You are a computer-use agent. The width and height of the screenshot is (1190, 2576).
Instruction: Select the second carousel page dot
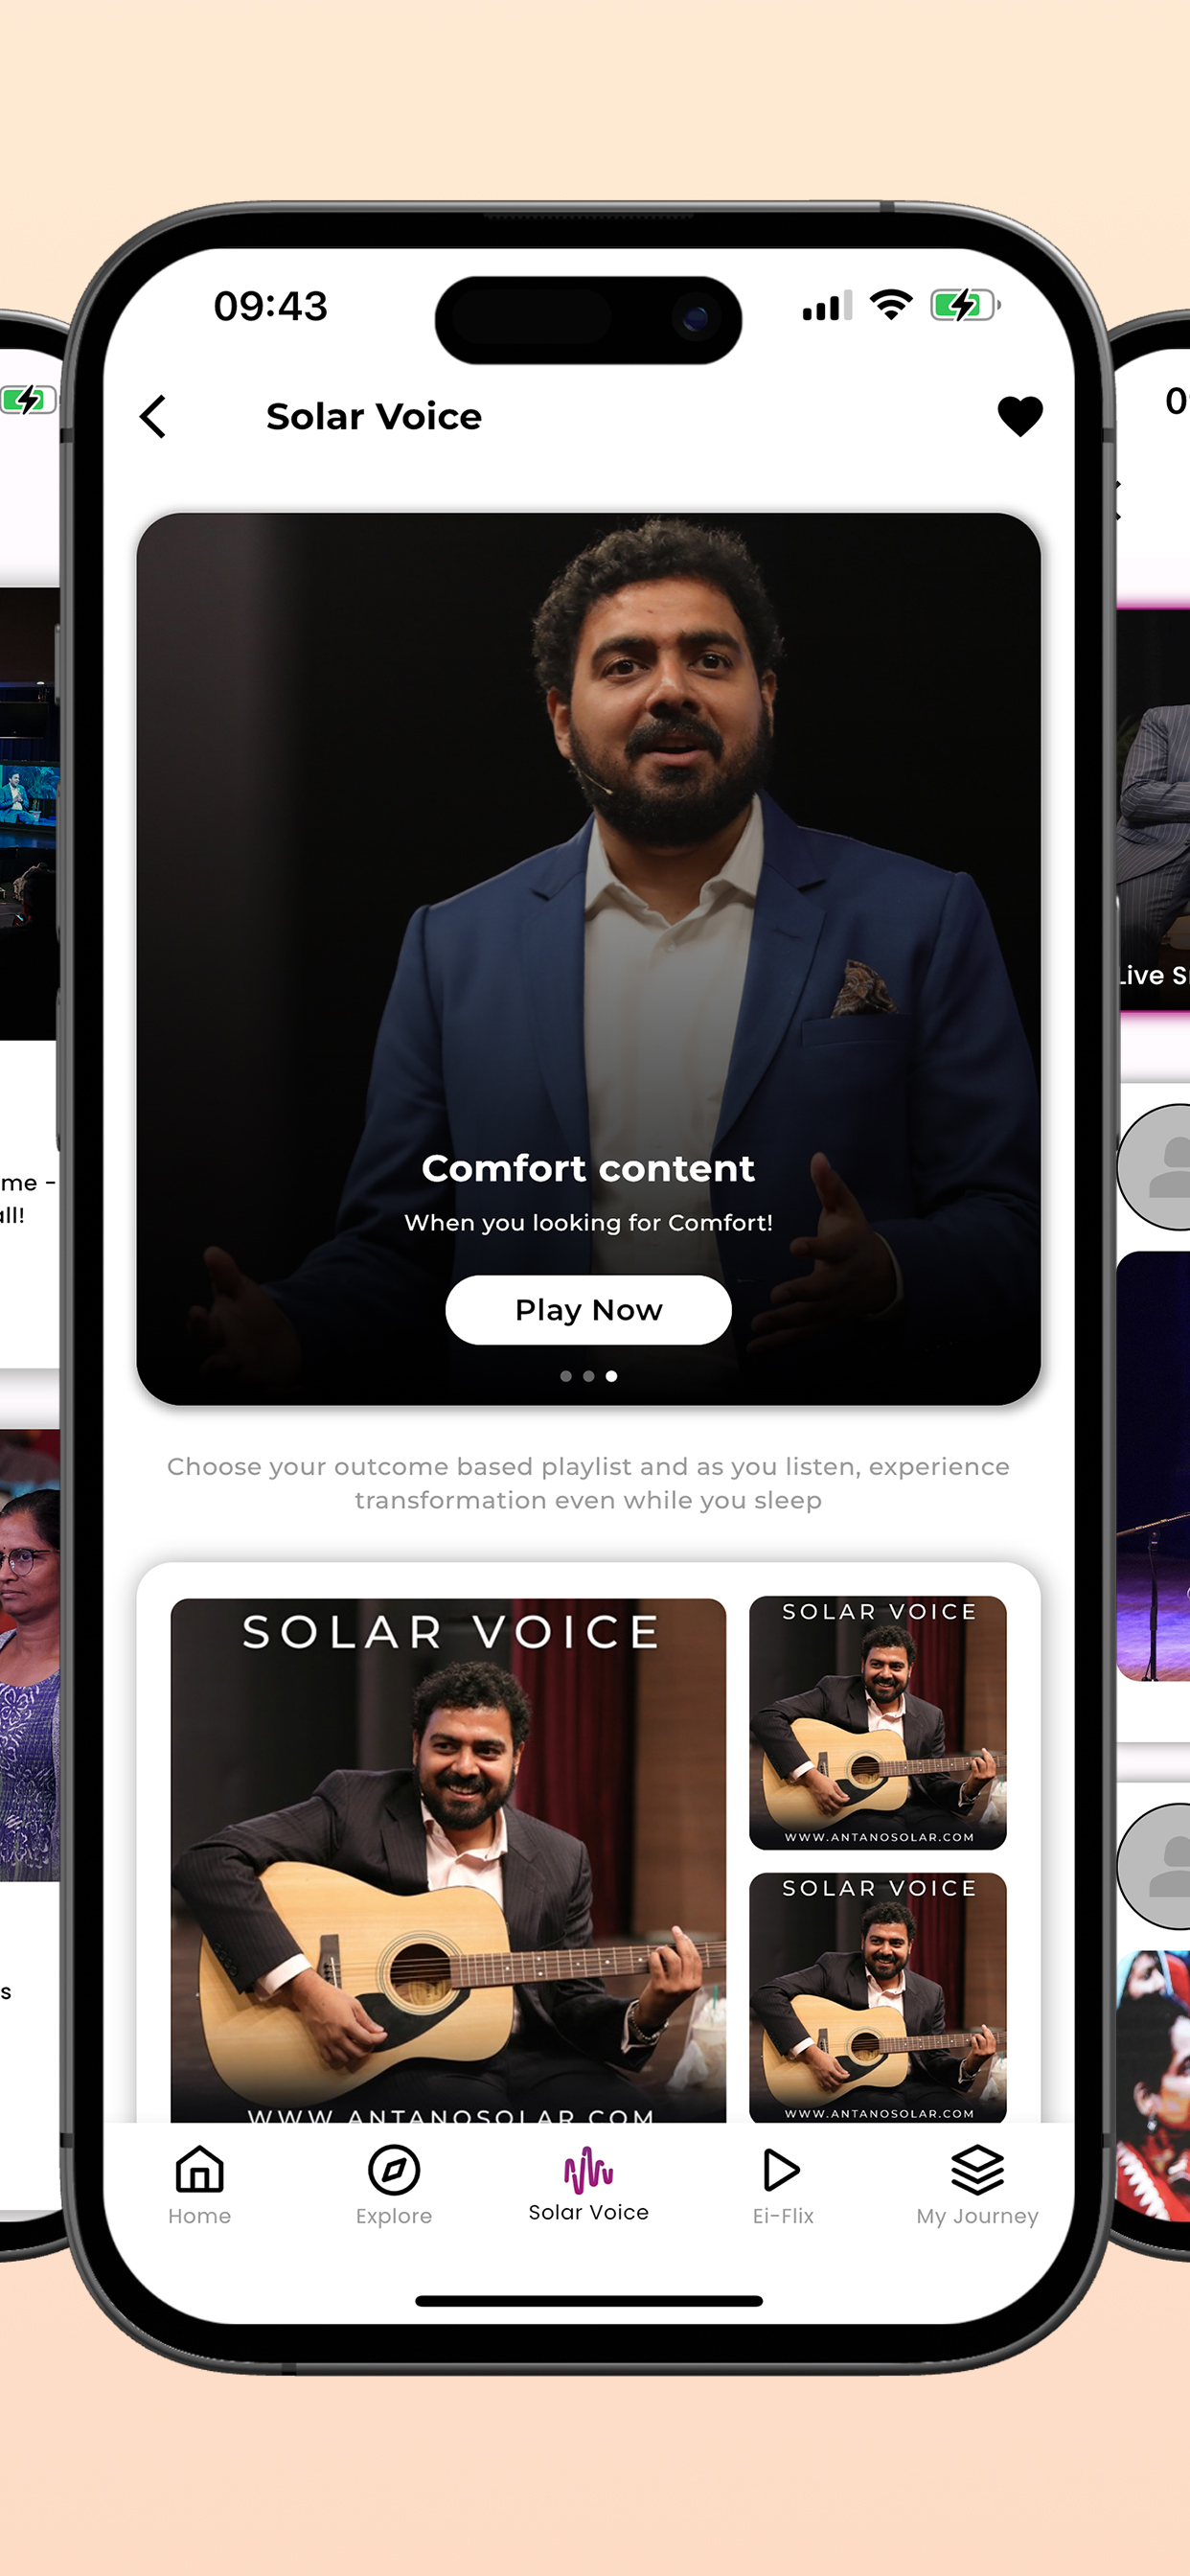coord(589,1376)
